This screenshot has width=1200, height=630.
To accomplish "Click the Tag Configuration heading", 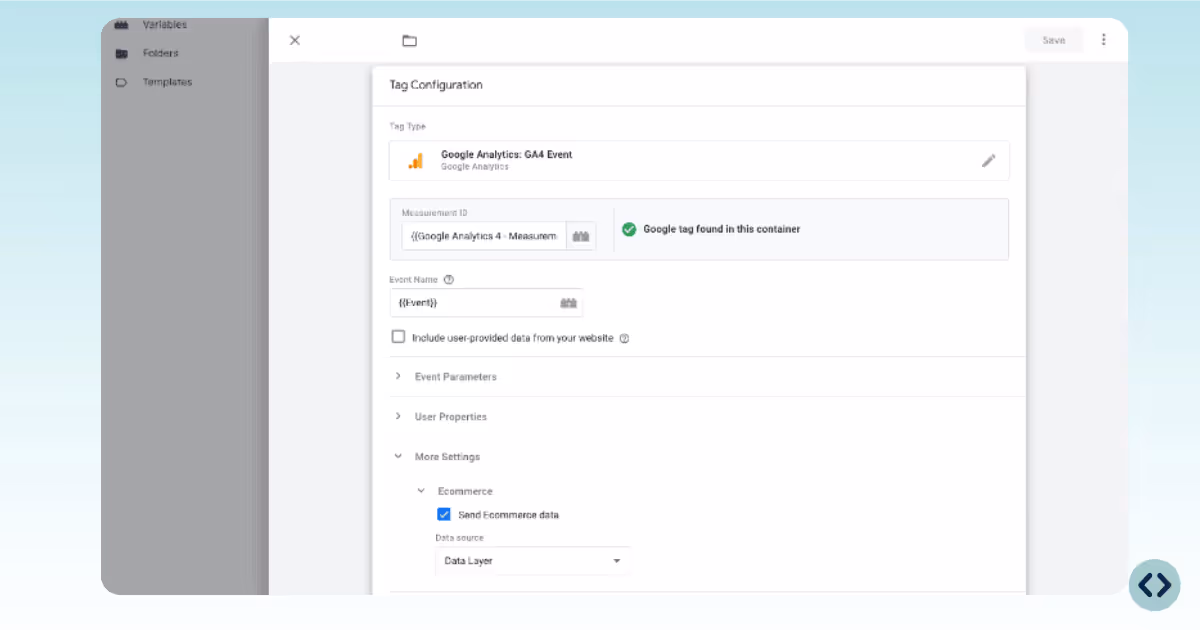I will [x=436, y=85].
